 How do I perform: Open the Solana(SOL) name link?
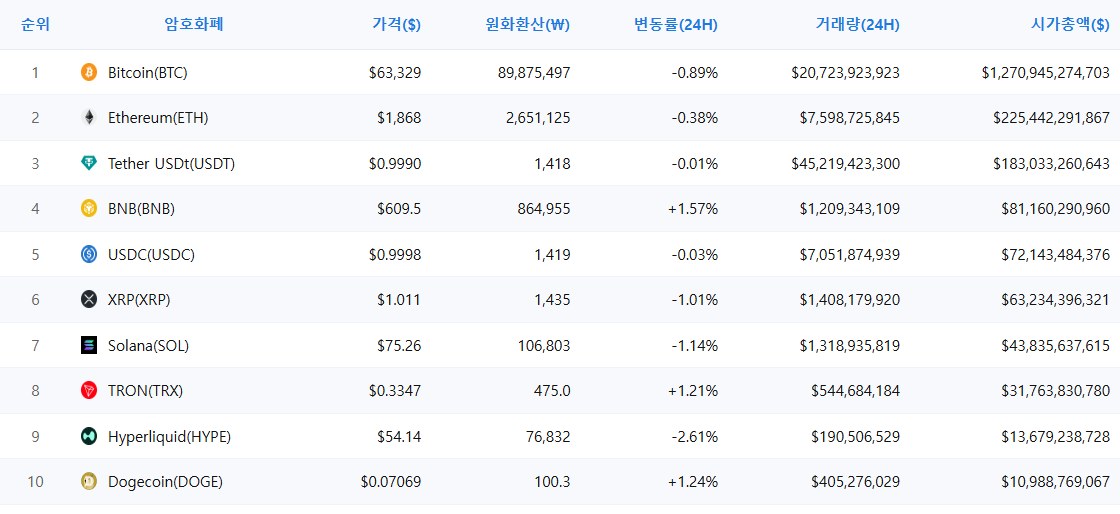click(x=149, y=346)
